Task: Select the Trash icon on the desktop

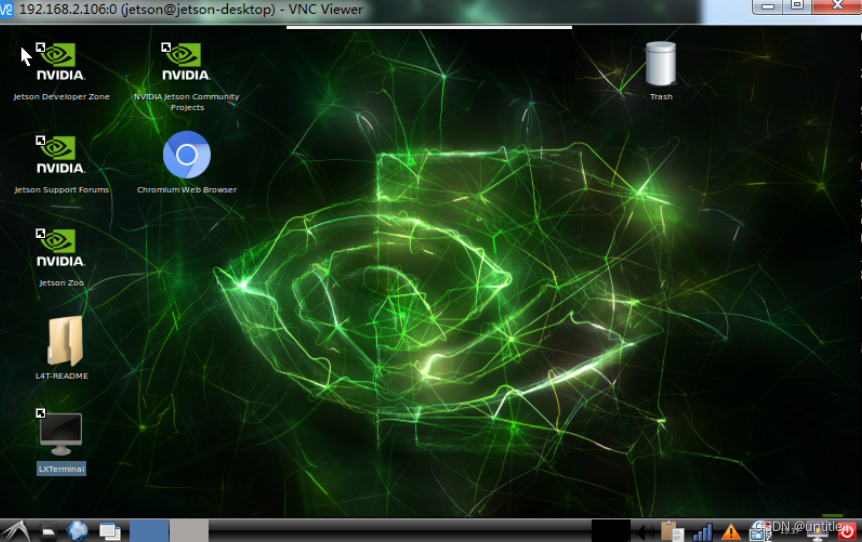Action: pos(661,64)
